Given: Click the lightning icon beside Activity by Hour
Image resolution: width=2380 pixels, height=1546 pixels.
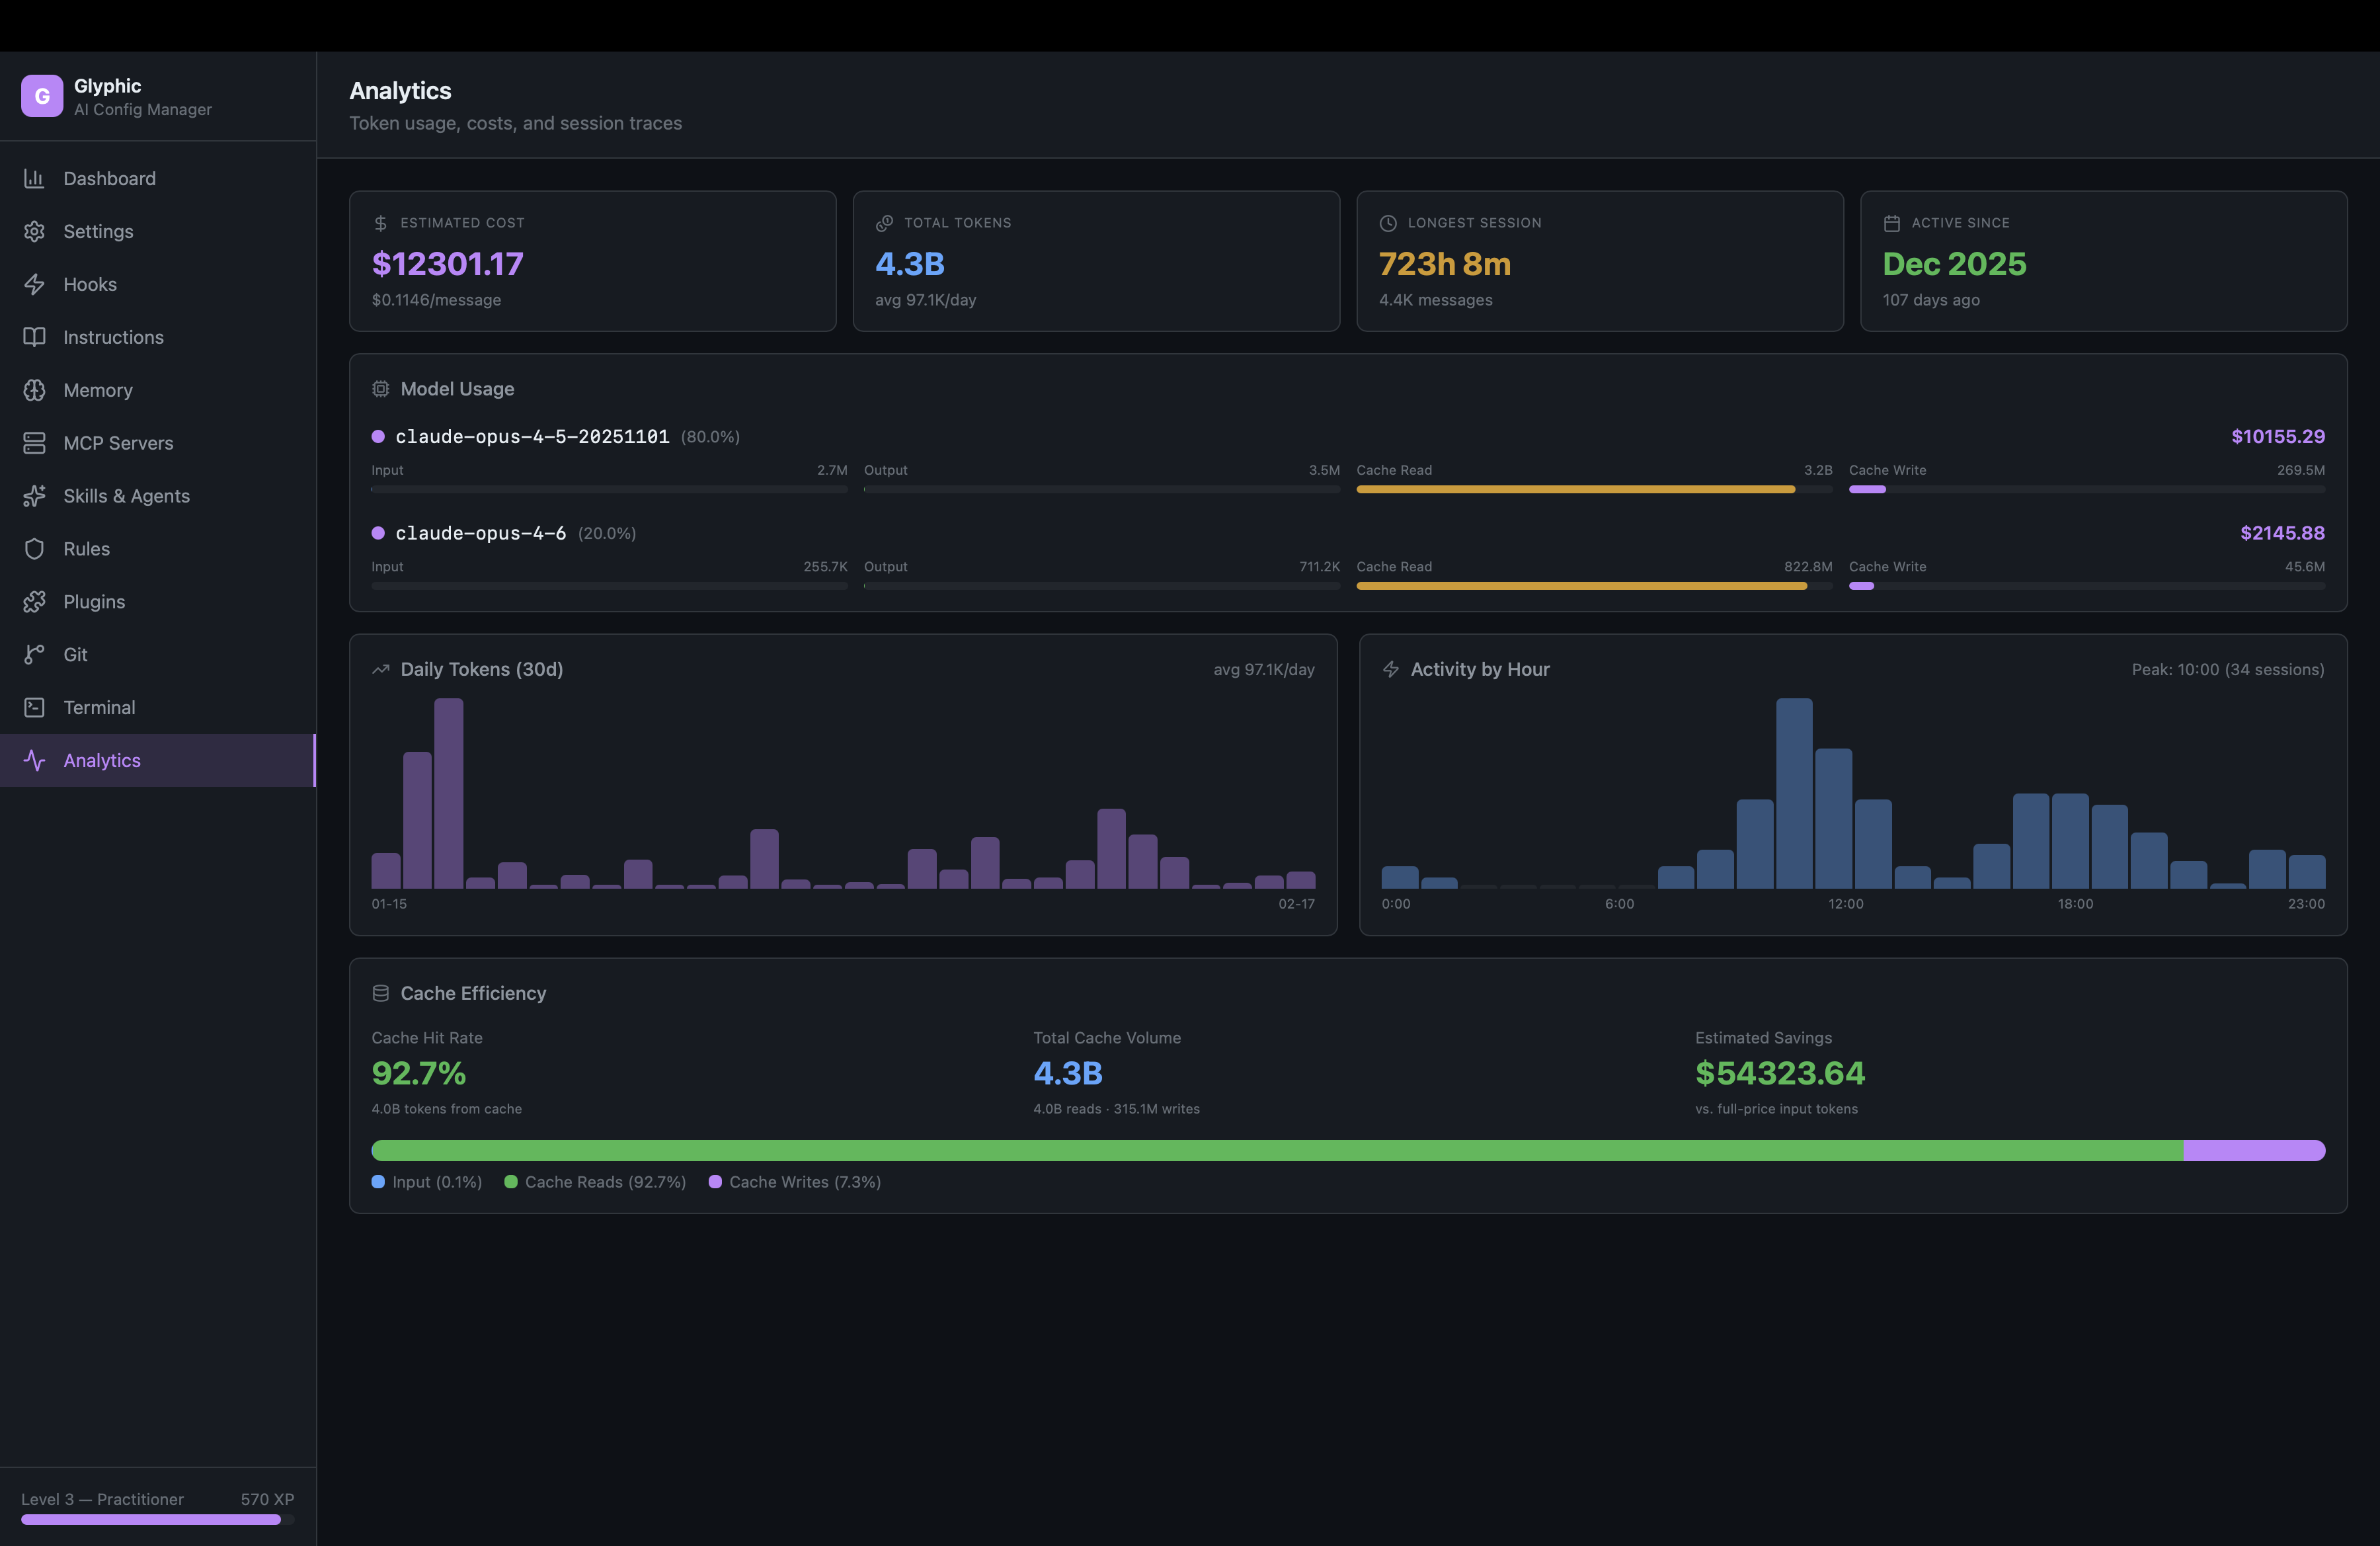Looking at the screenshot, I should coord(1390,670).
